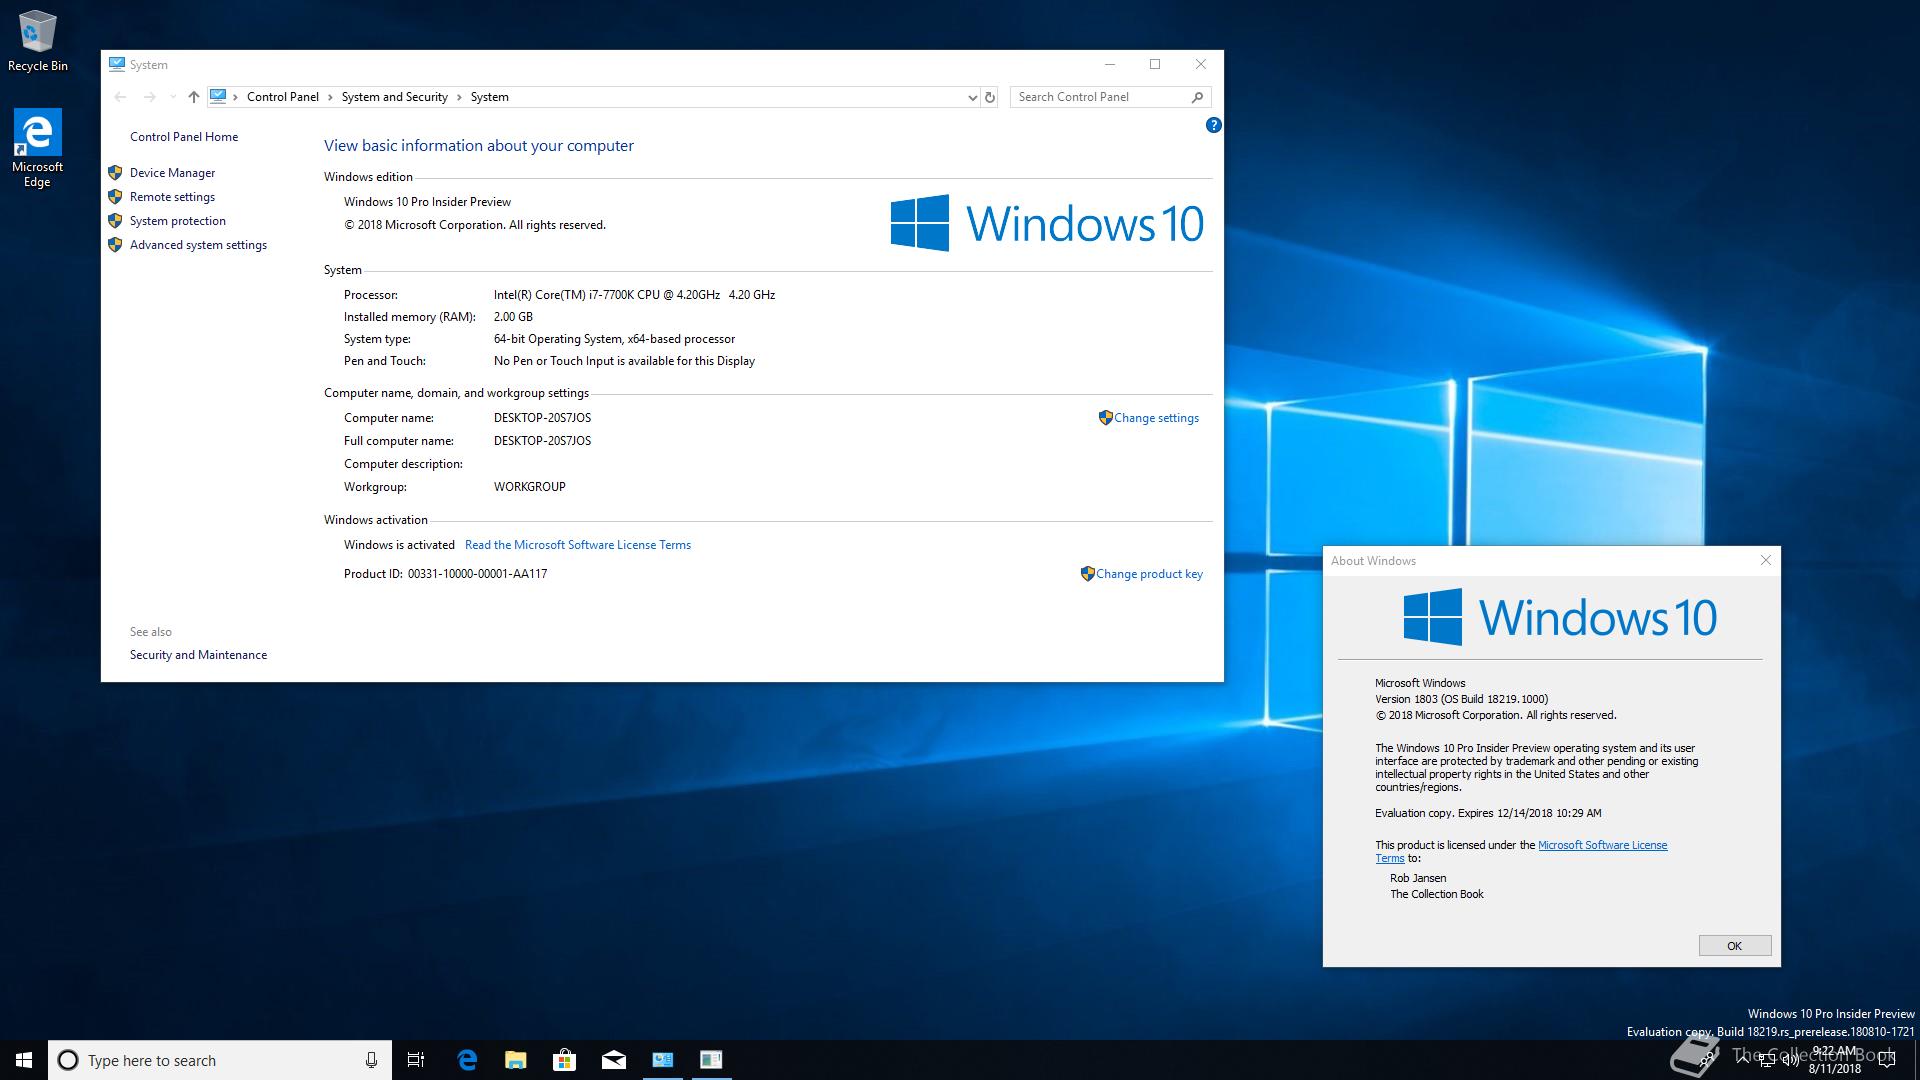Open Microsoft Store from the taskbar

point(565,1060)
